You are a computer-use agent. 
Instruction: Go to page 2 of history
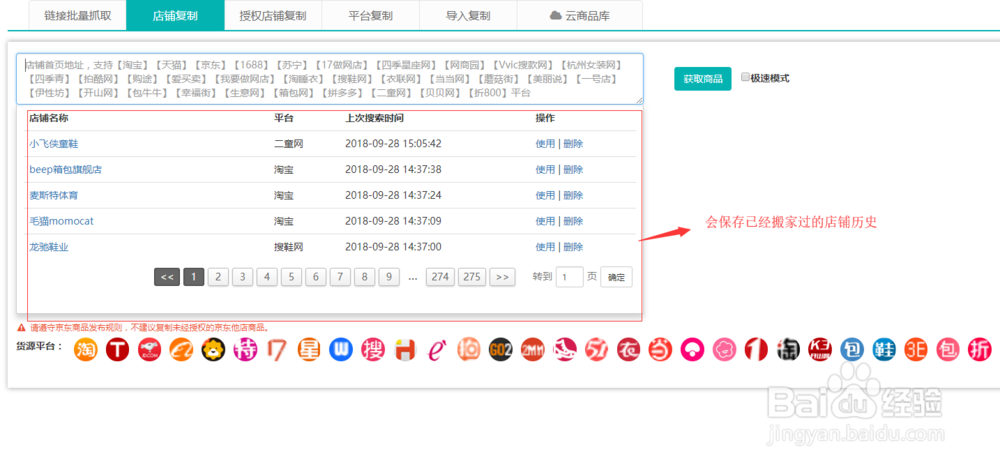click(x=218, y=277)
